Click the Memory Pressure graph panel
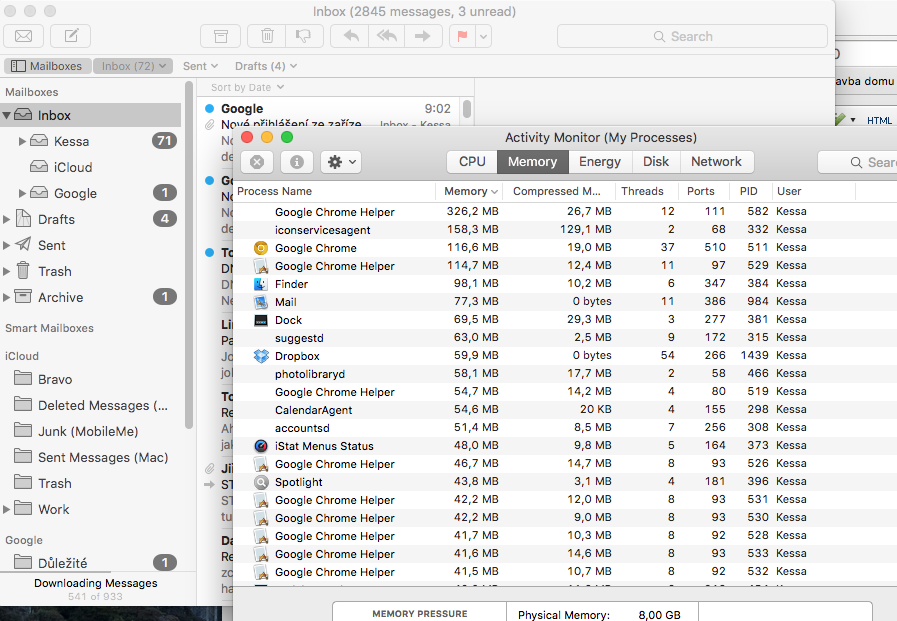This screenshot has width=897, height=621. tap(420, 612)
